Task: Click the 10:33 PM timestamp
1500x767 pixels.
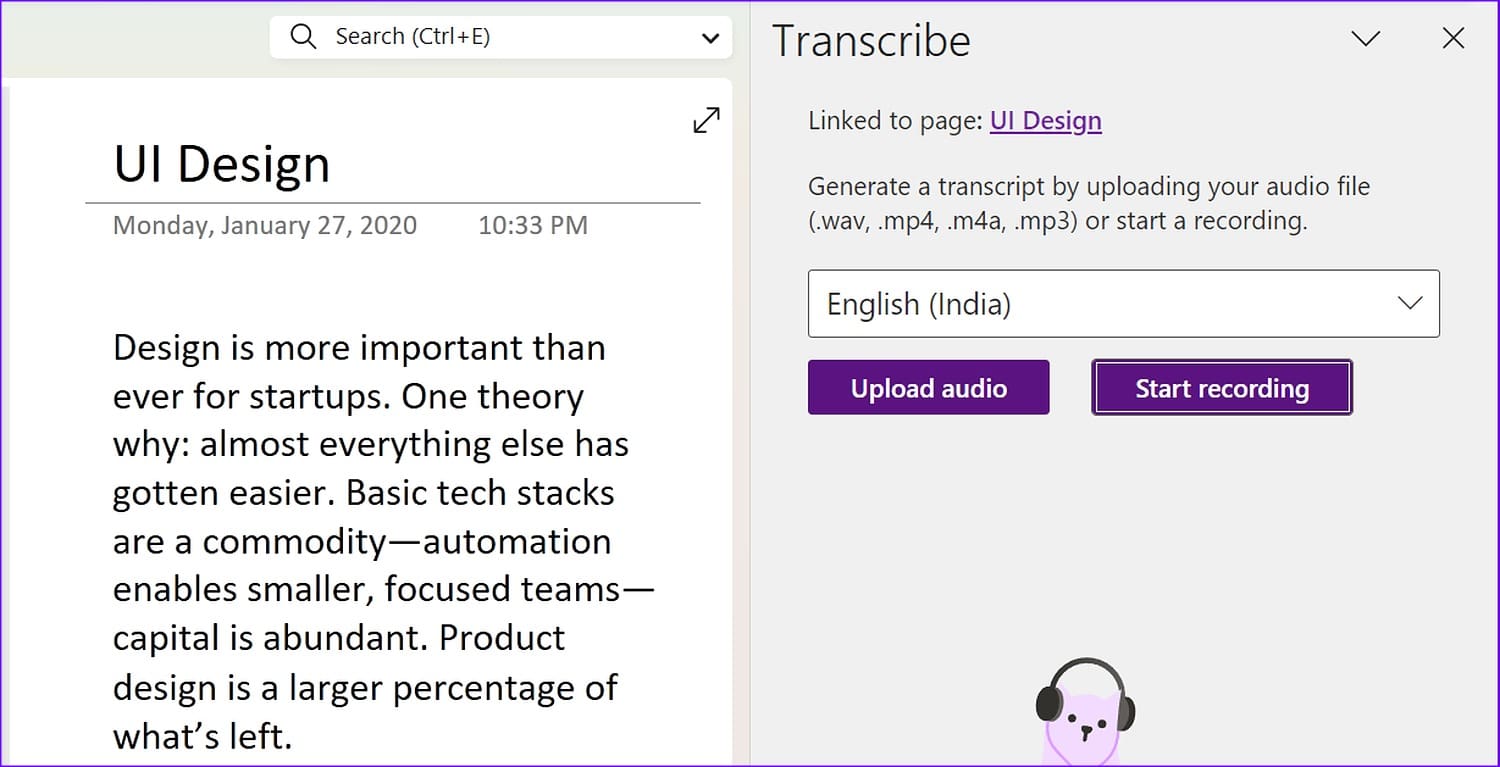Action: pyautogui.click(x=533, y=225)
